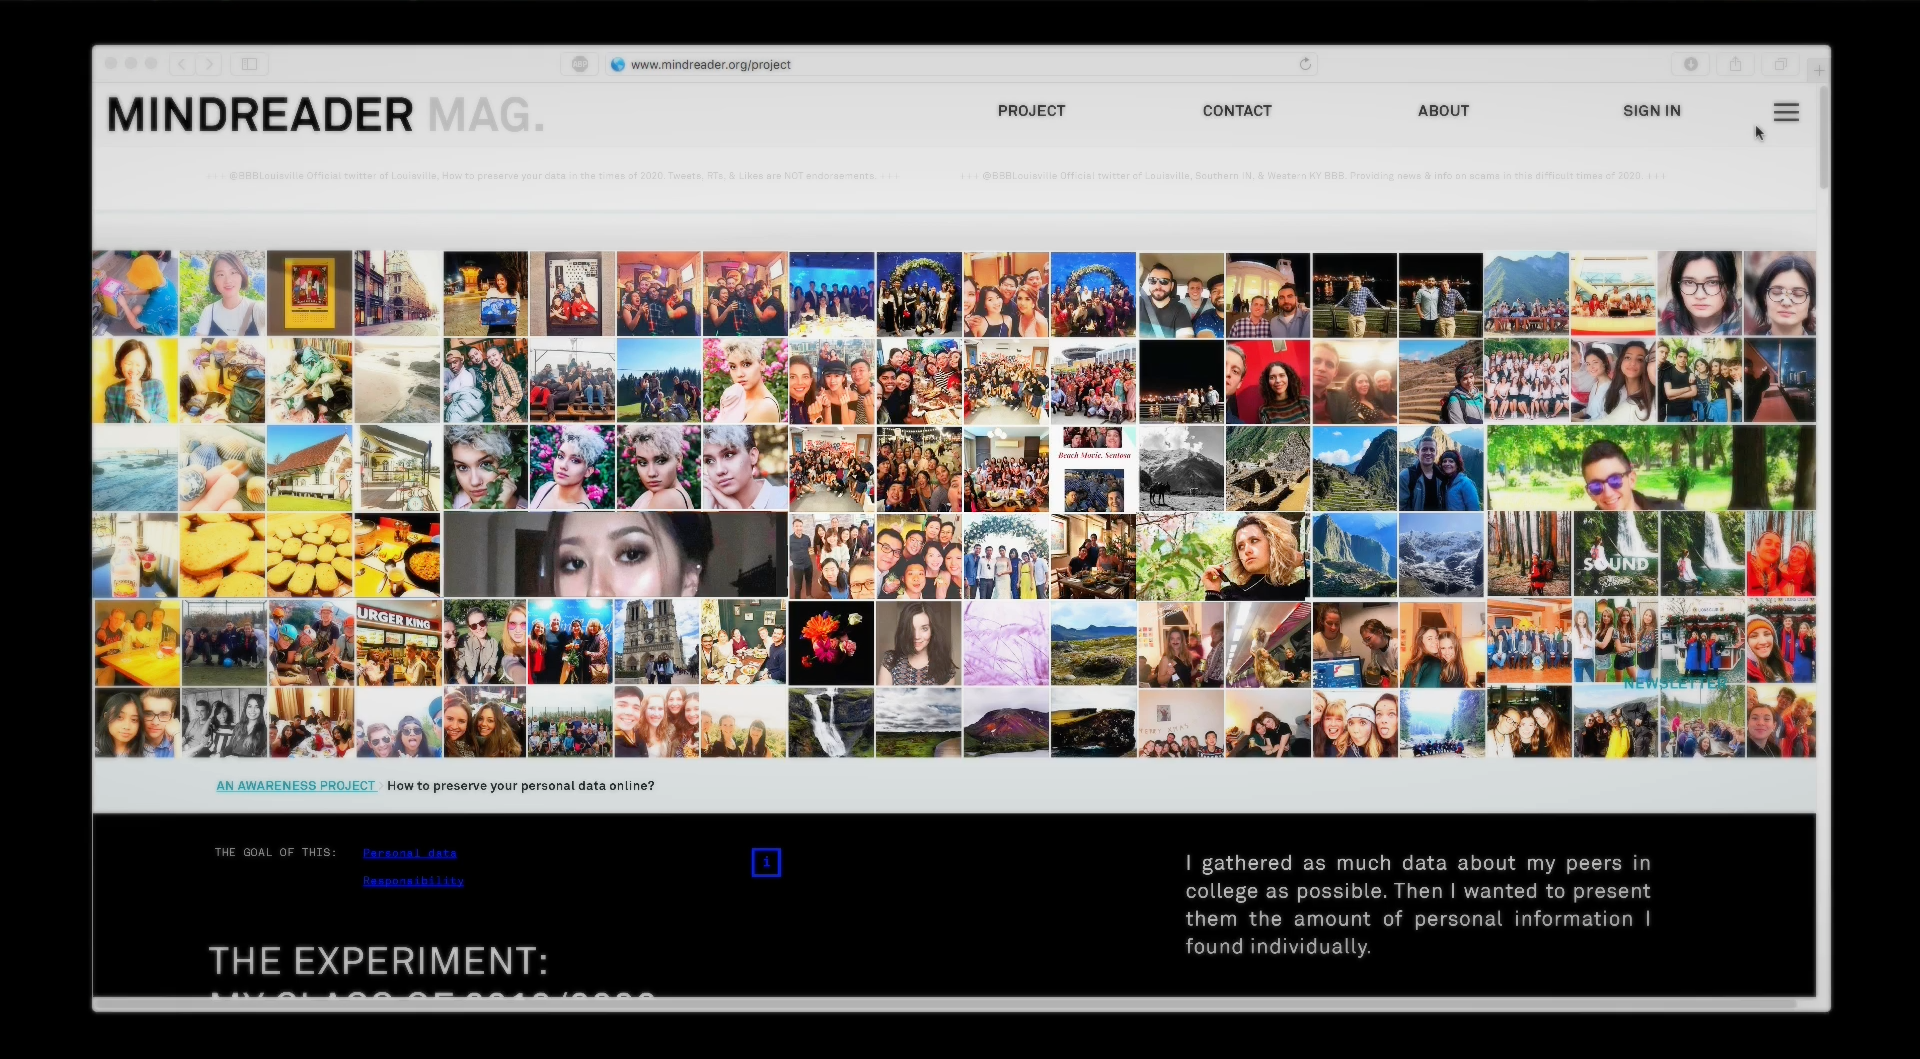
Task: Open the framed yellow poster photo
Action: tap(309, 294)
